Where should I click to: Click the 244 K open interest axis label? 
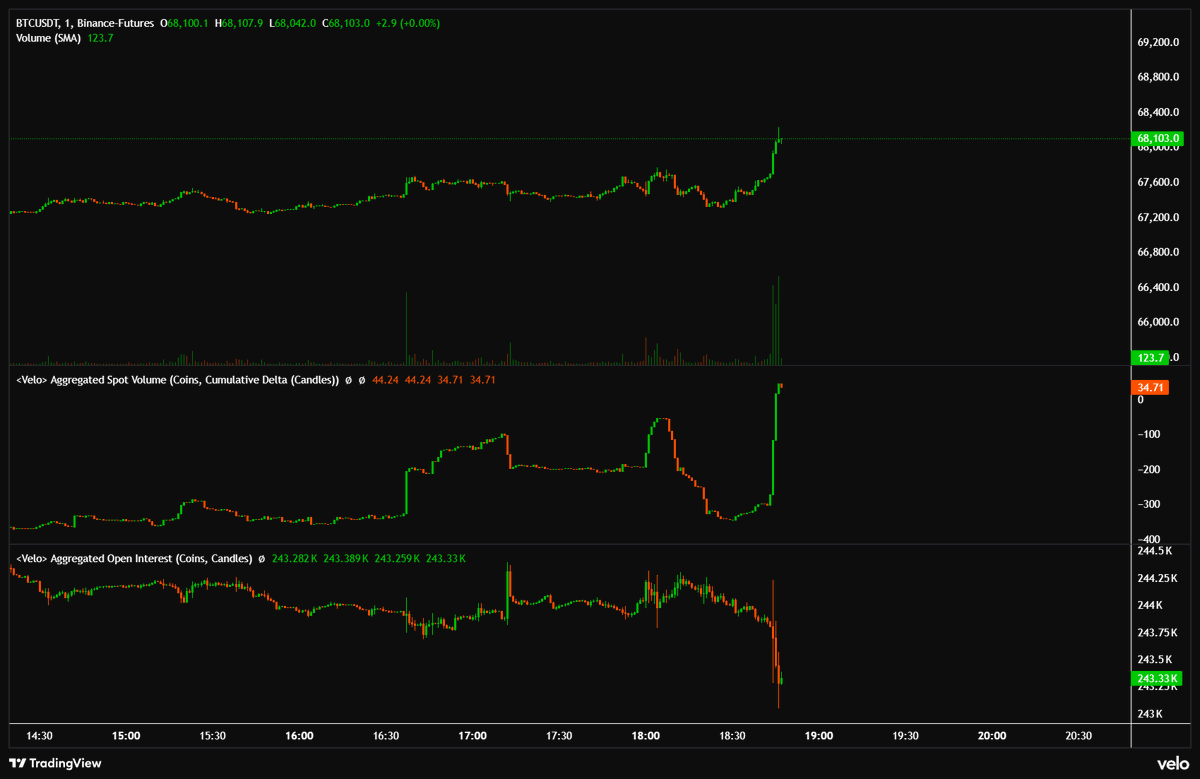(x=1150, y=605)
